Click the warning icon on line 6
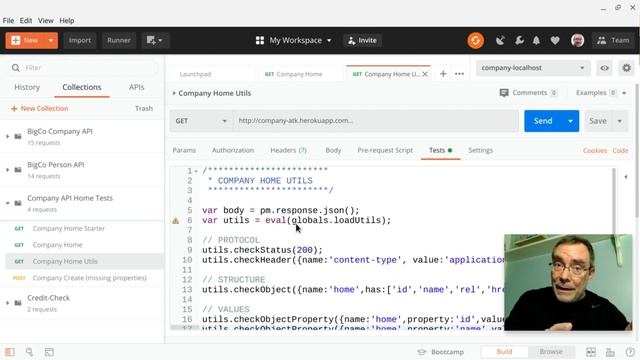 click(176, 220)
